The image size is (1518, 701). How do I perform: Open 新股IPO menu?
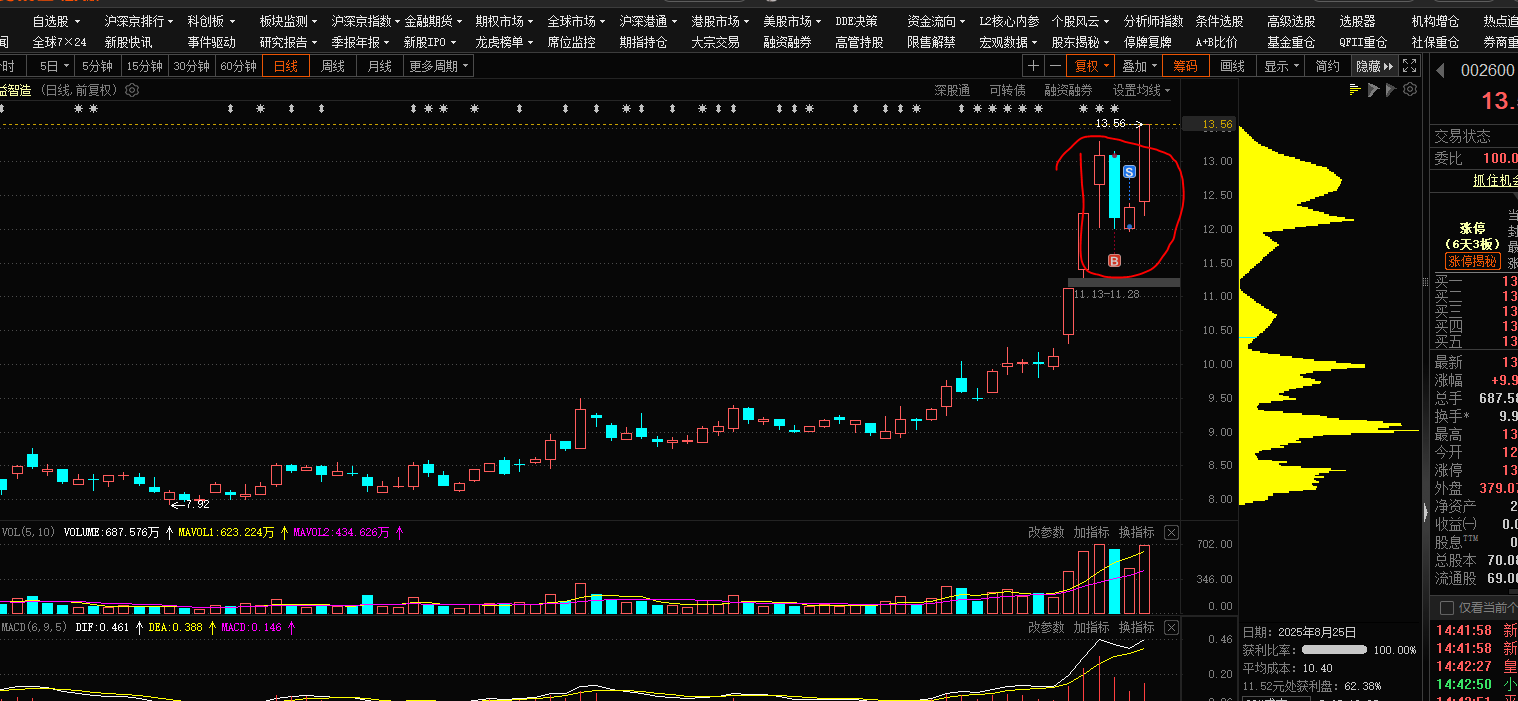click(x=430, y=42)
